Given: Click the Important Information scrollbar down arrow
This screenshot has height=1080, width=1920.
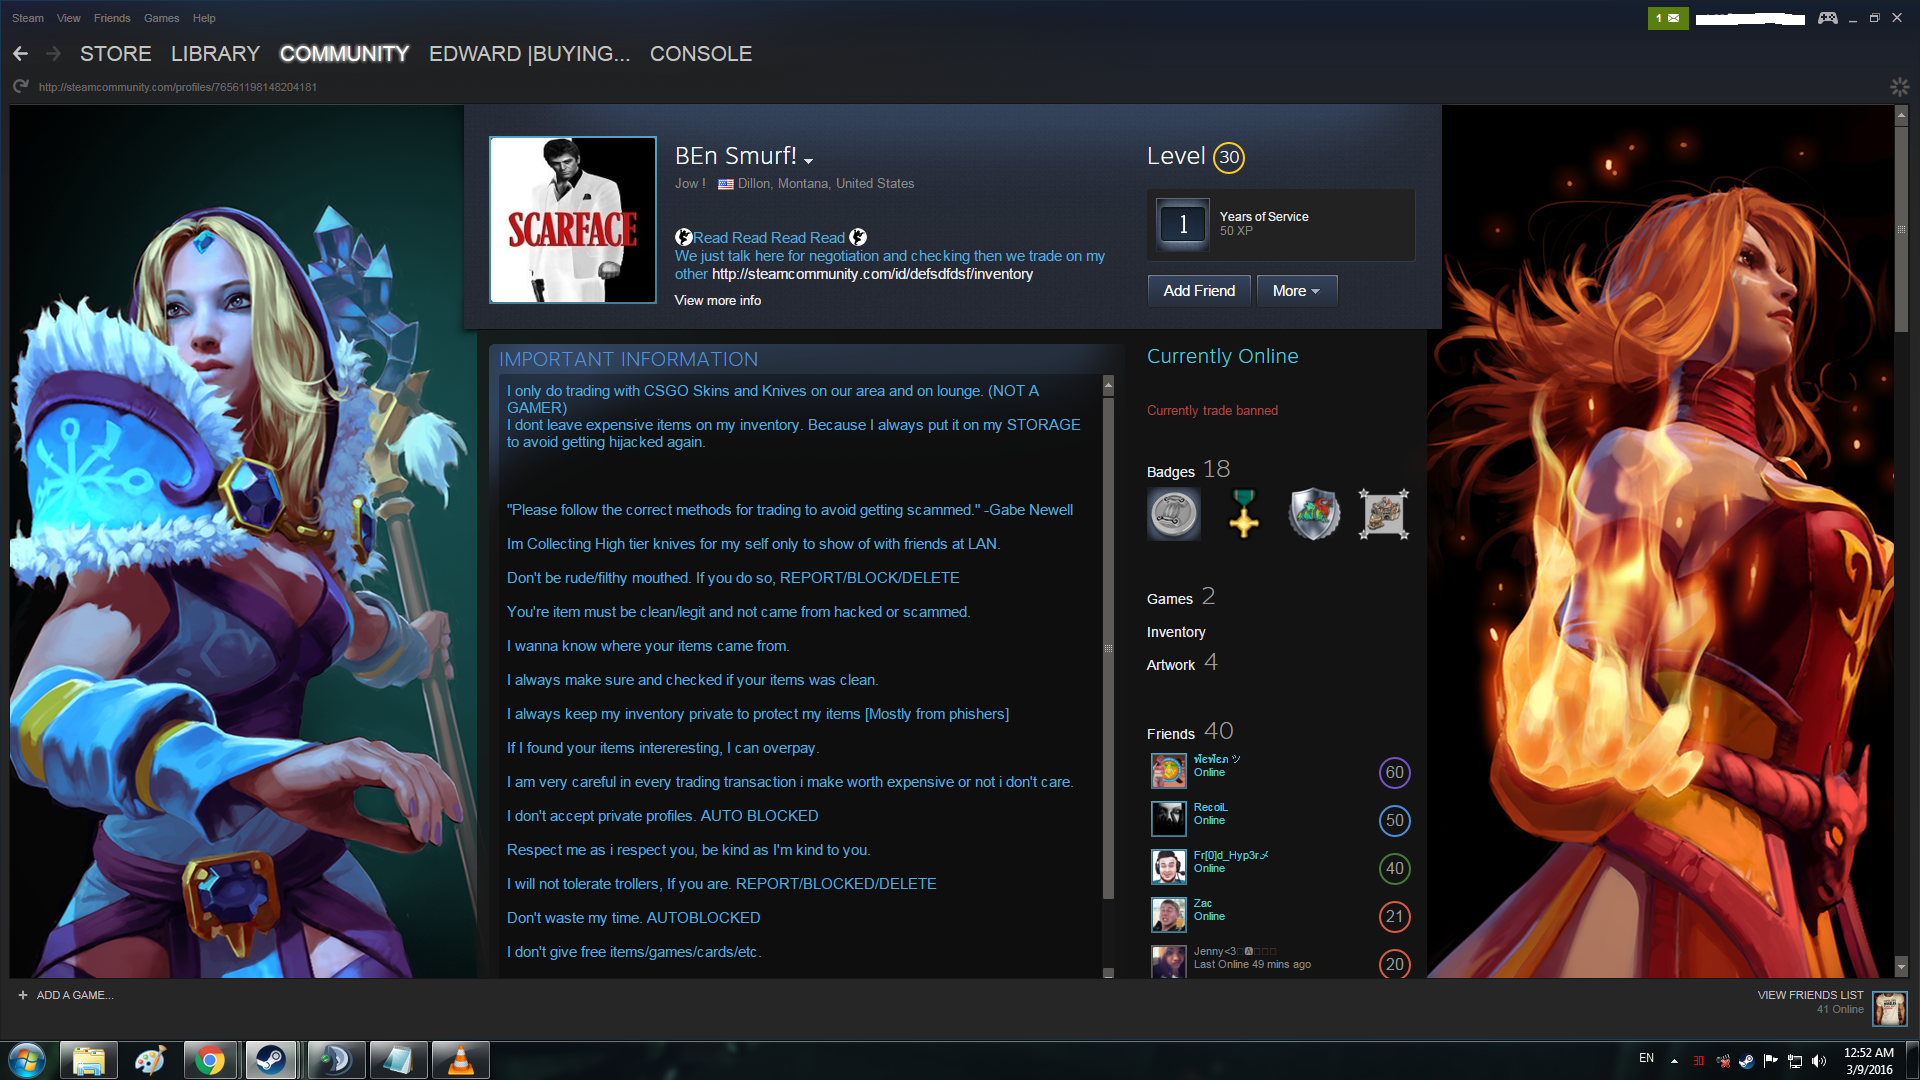Looking at the screenshot, I should 1108,972.
